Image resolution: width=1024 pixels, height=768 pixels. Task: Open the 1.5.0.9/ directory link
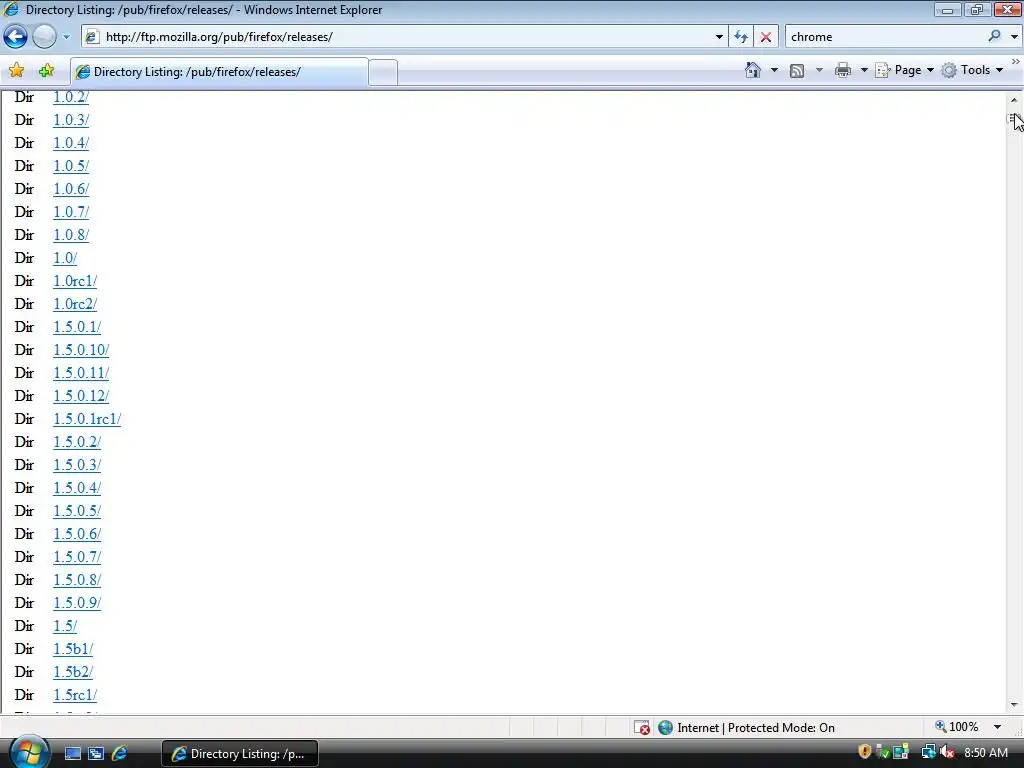[77, 603]
